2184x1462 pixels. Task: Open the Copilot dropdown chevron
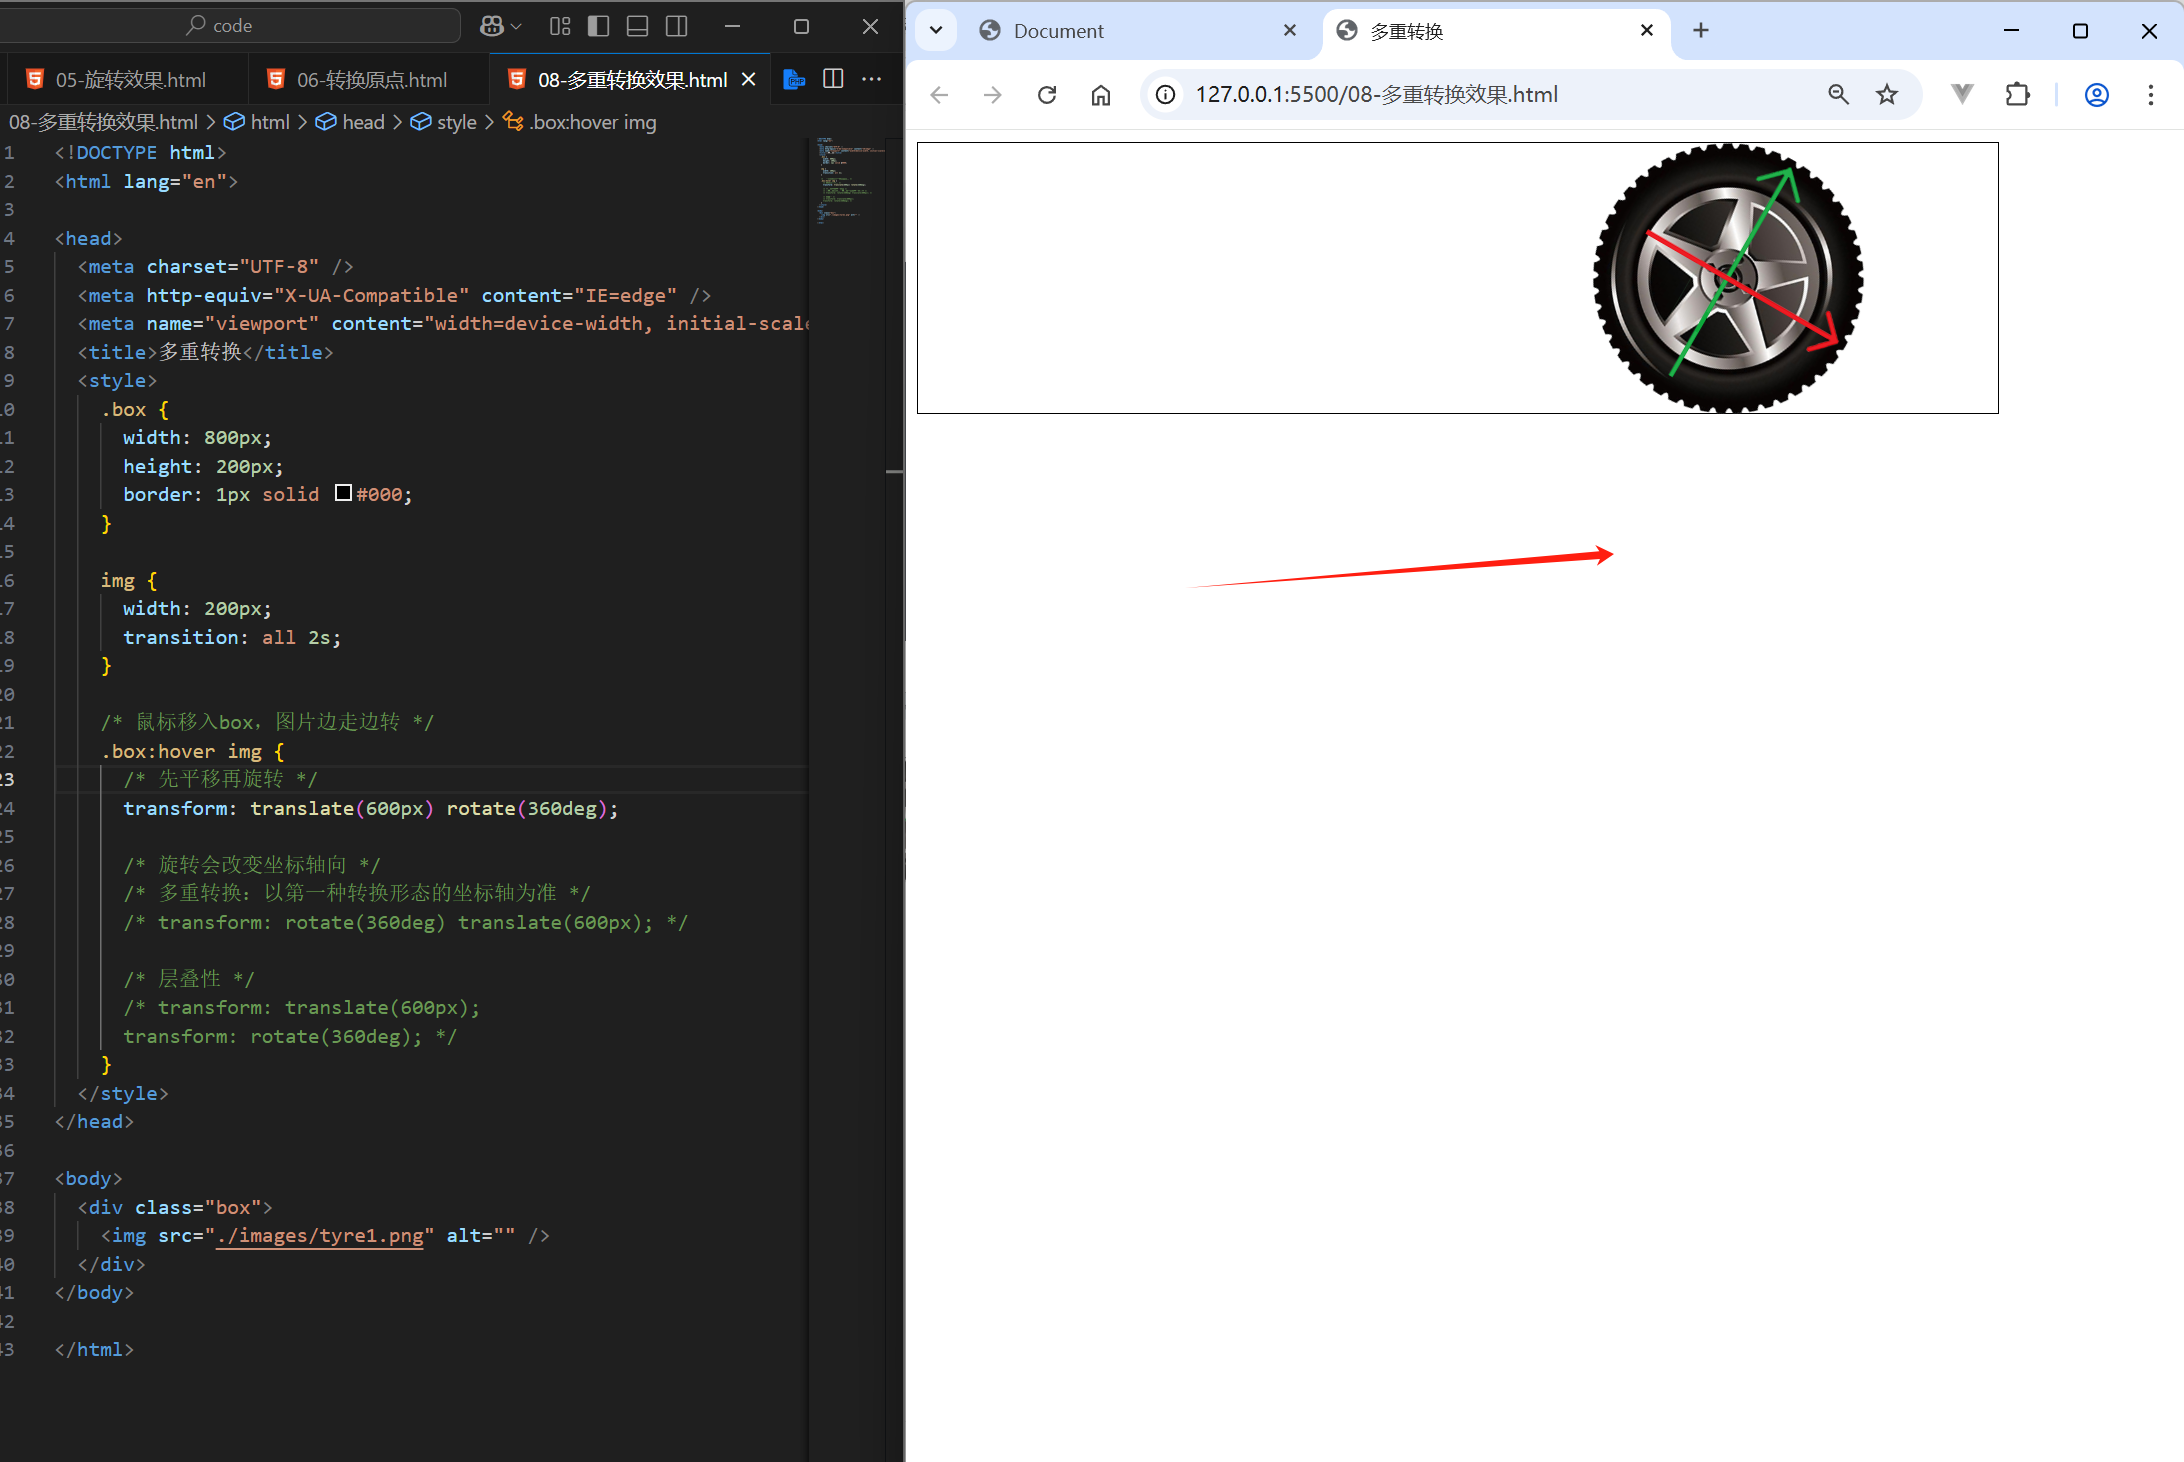516,26
